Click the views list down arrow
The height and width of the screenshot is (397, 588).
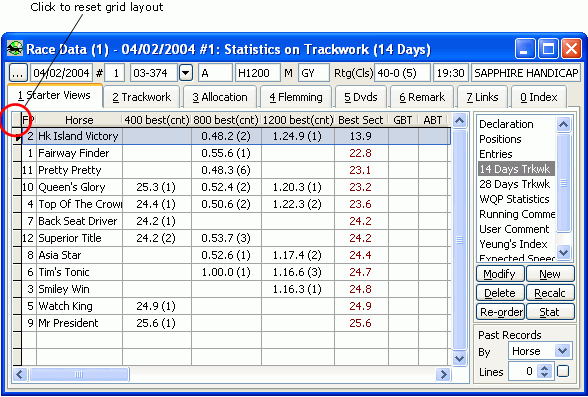pyautogui.click(x=563, y=252)
